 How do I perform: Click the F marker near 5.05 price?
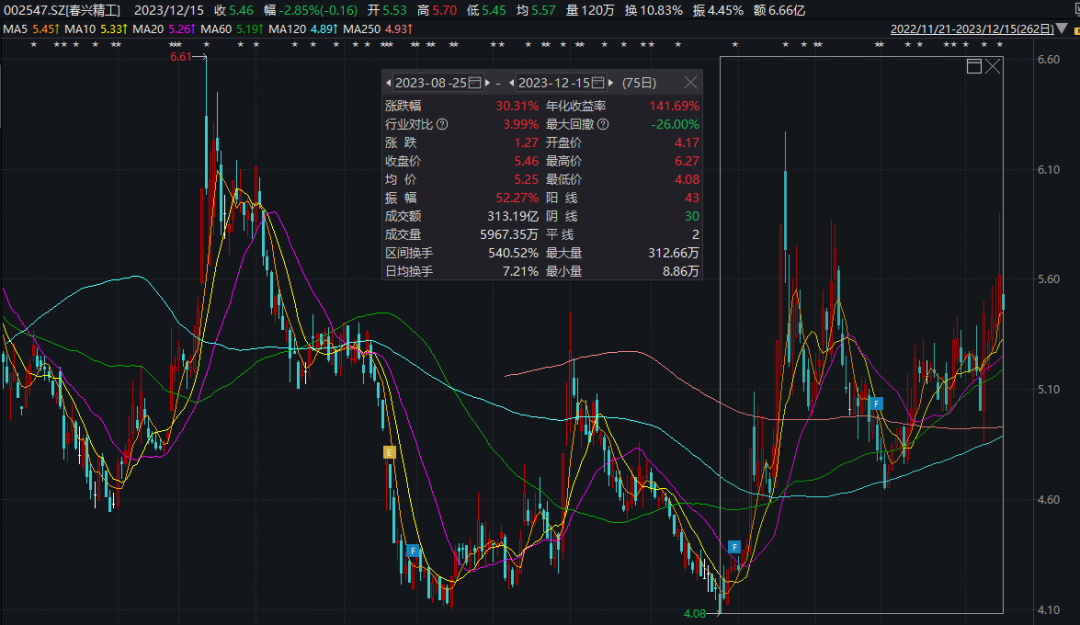tap(876, 403)
